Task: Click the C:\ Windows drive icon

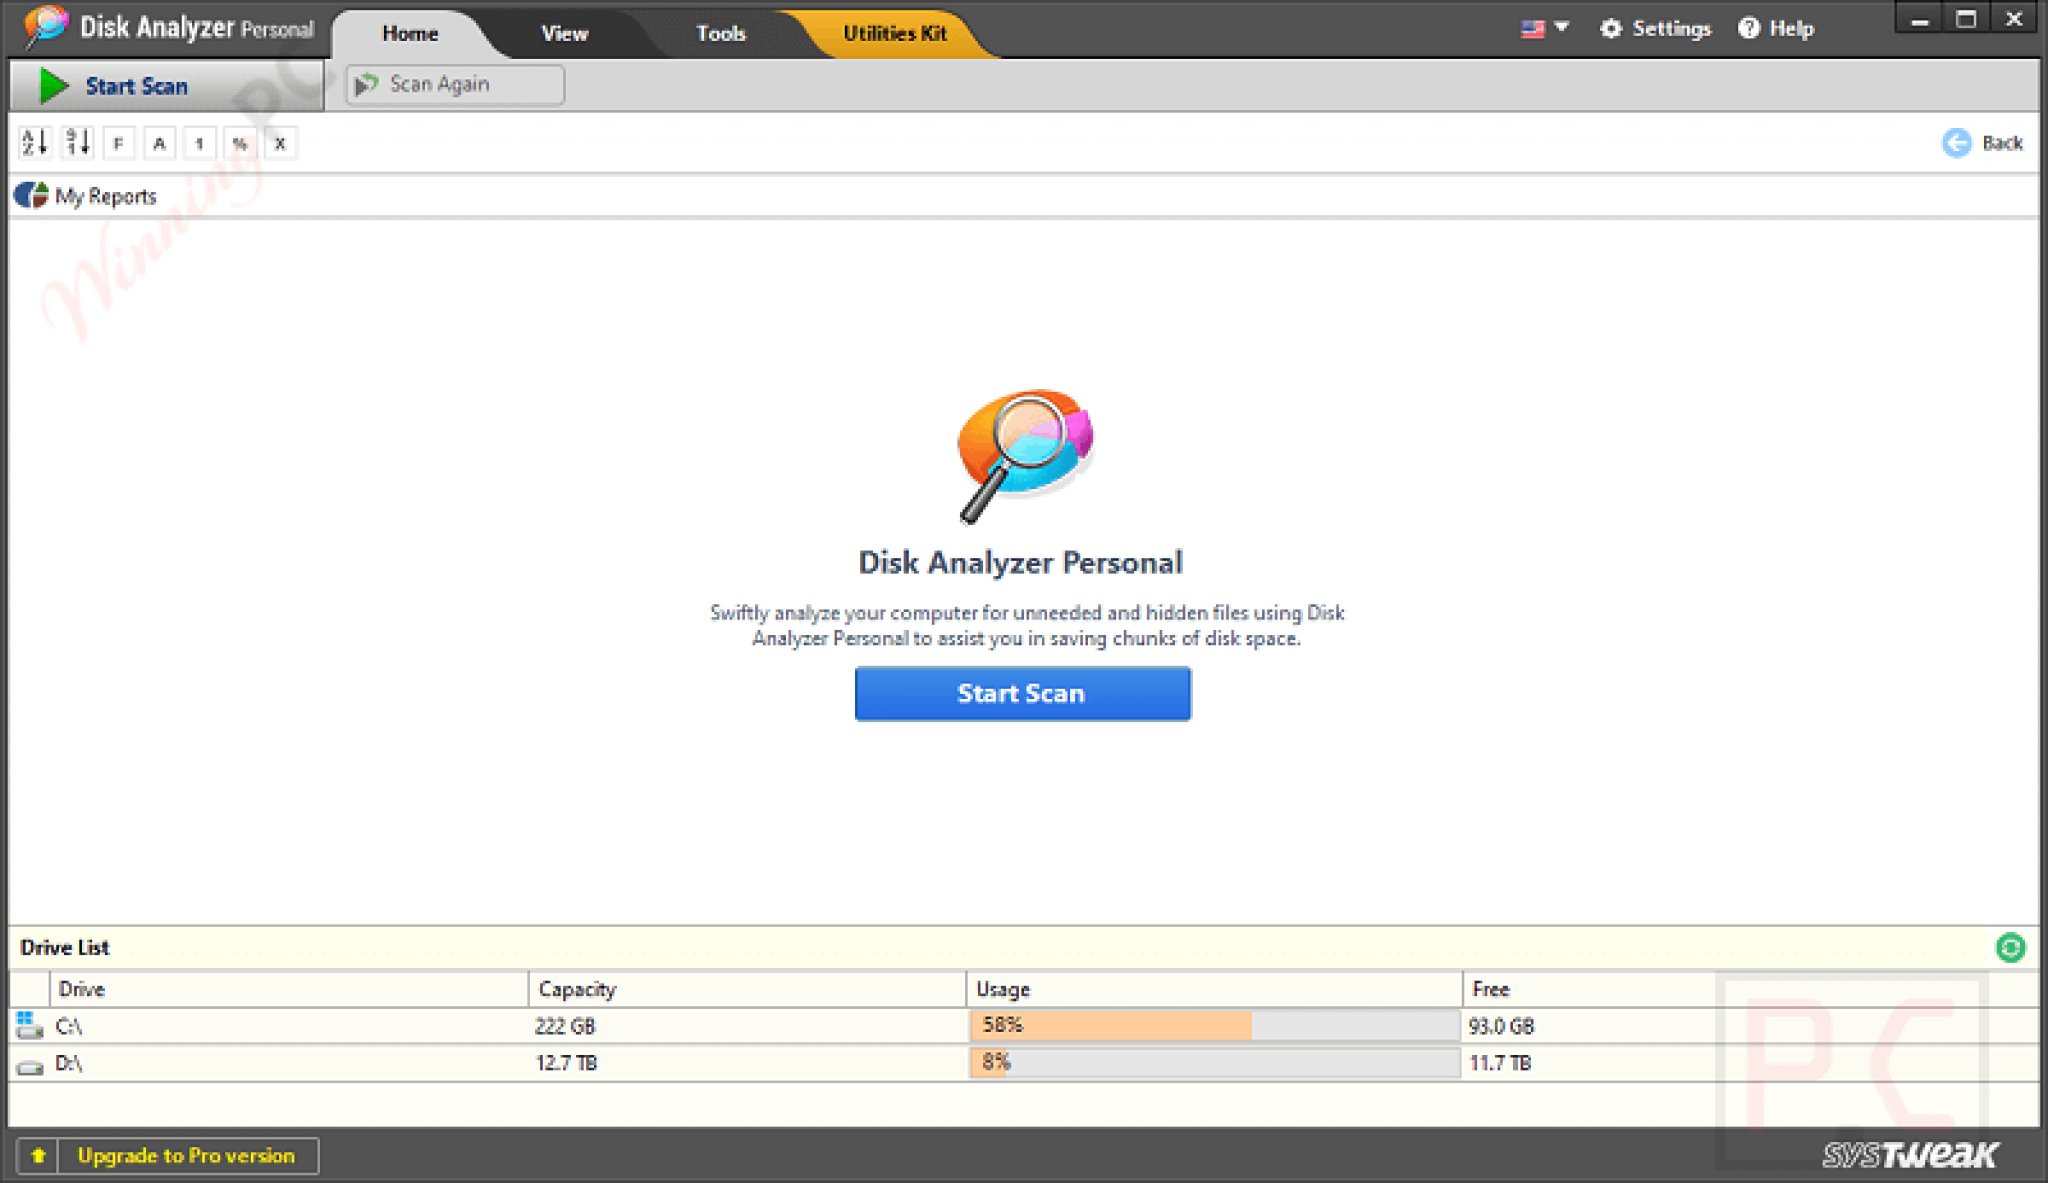Action: [29, 1025]
